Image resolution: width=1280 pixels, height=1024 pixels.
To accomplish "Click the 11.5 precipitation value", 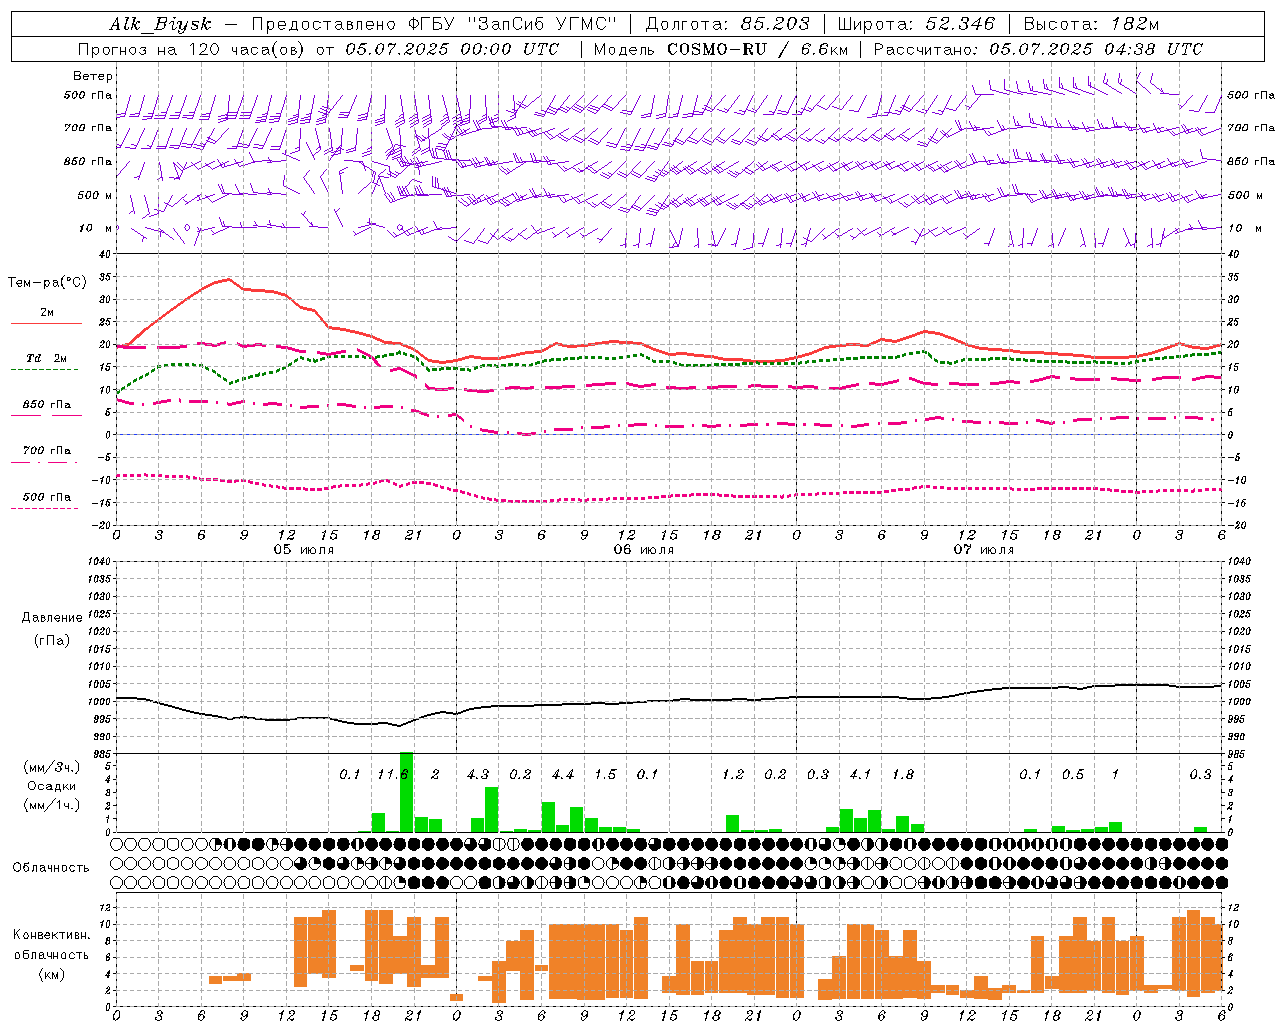I will 393,774.
